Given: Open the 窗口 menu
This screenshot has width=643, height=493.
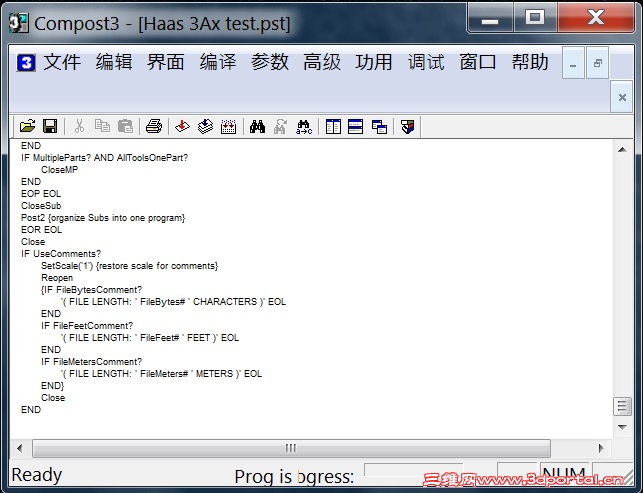Looking at the screenshot, I should pos(478,62).
